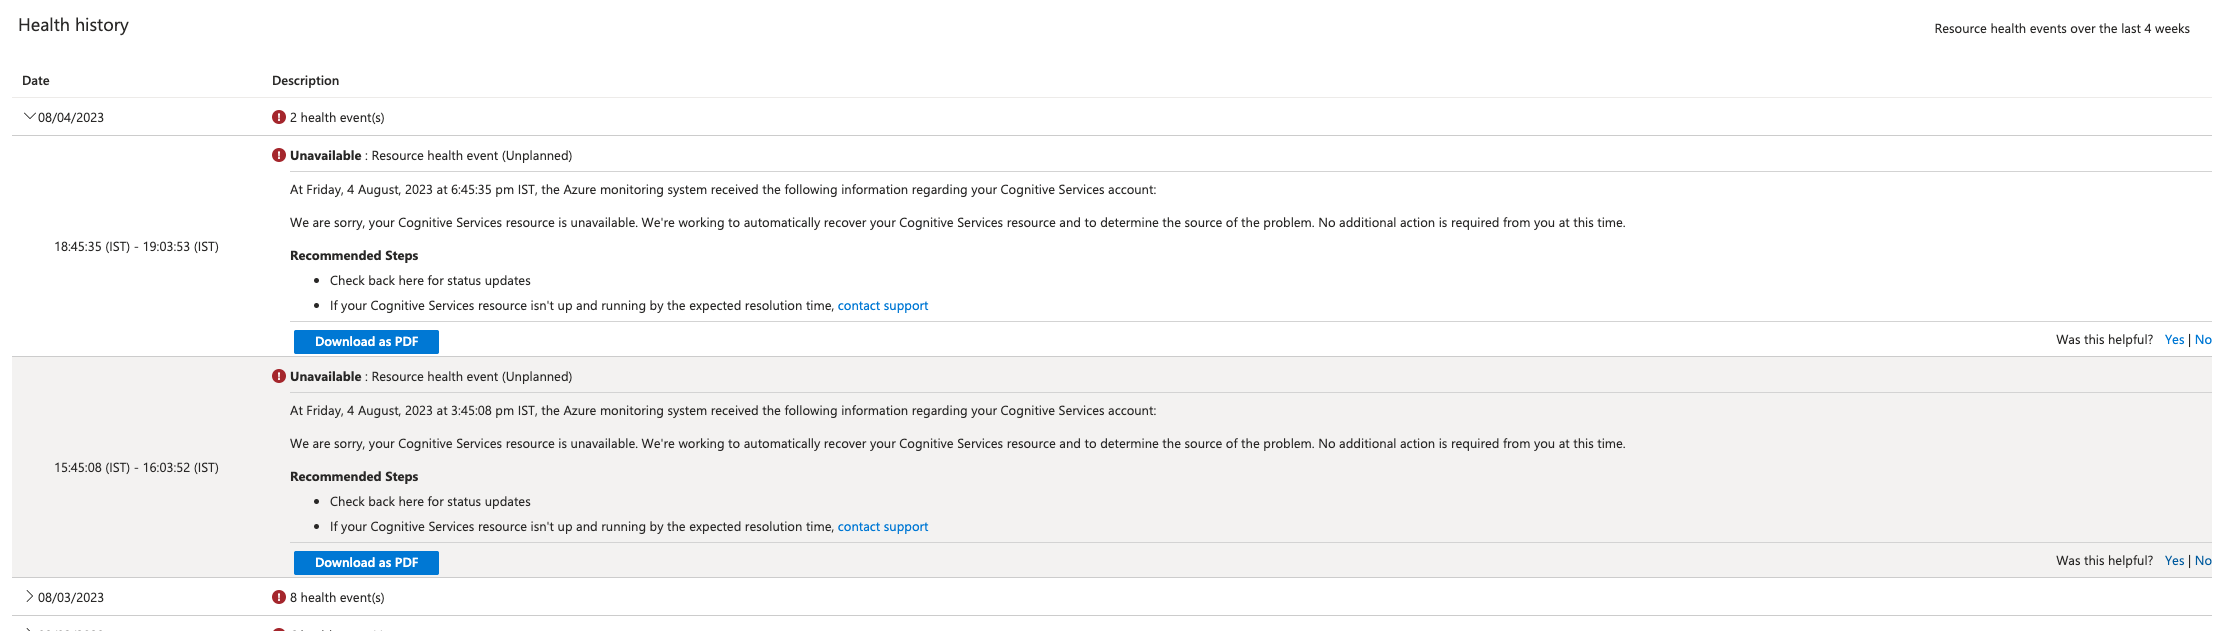Image resolution: width=2217 pixels, height=631 pixels.
Task: Click the Description column header
Action: (x=305, y=81)
